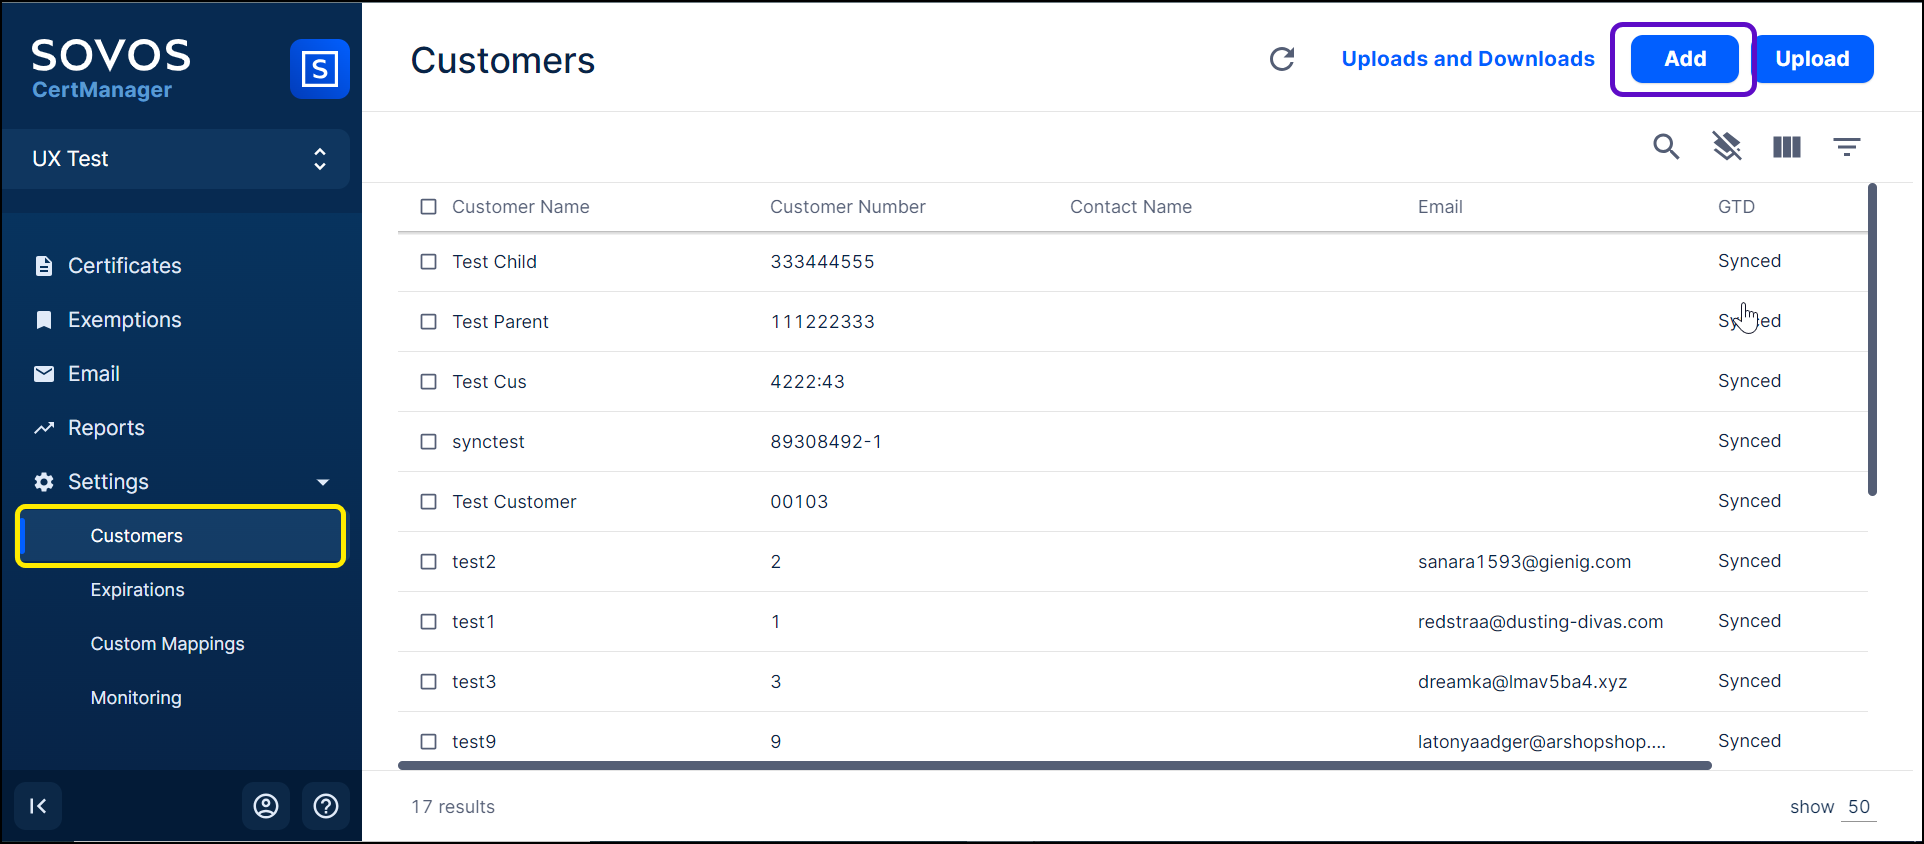Collapse the Settings menu section
The image size is (1924, 844).
click(x=322, y=482)
